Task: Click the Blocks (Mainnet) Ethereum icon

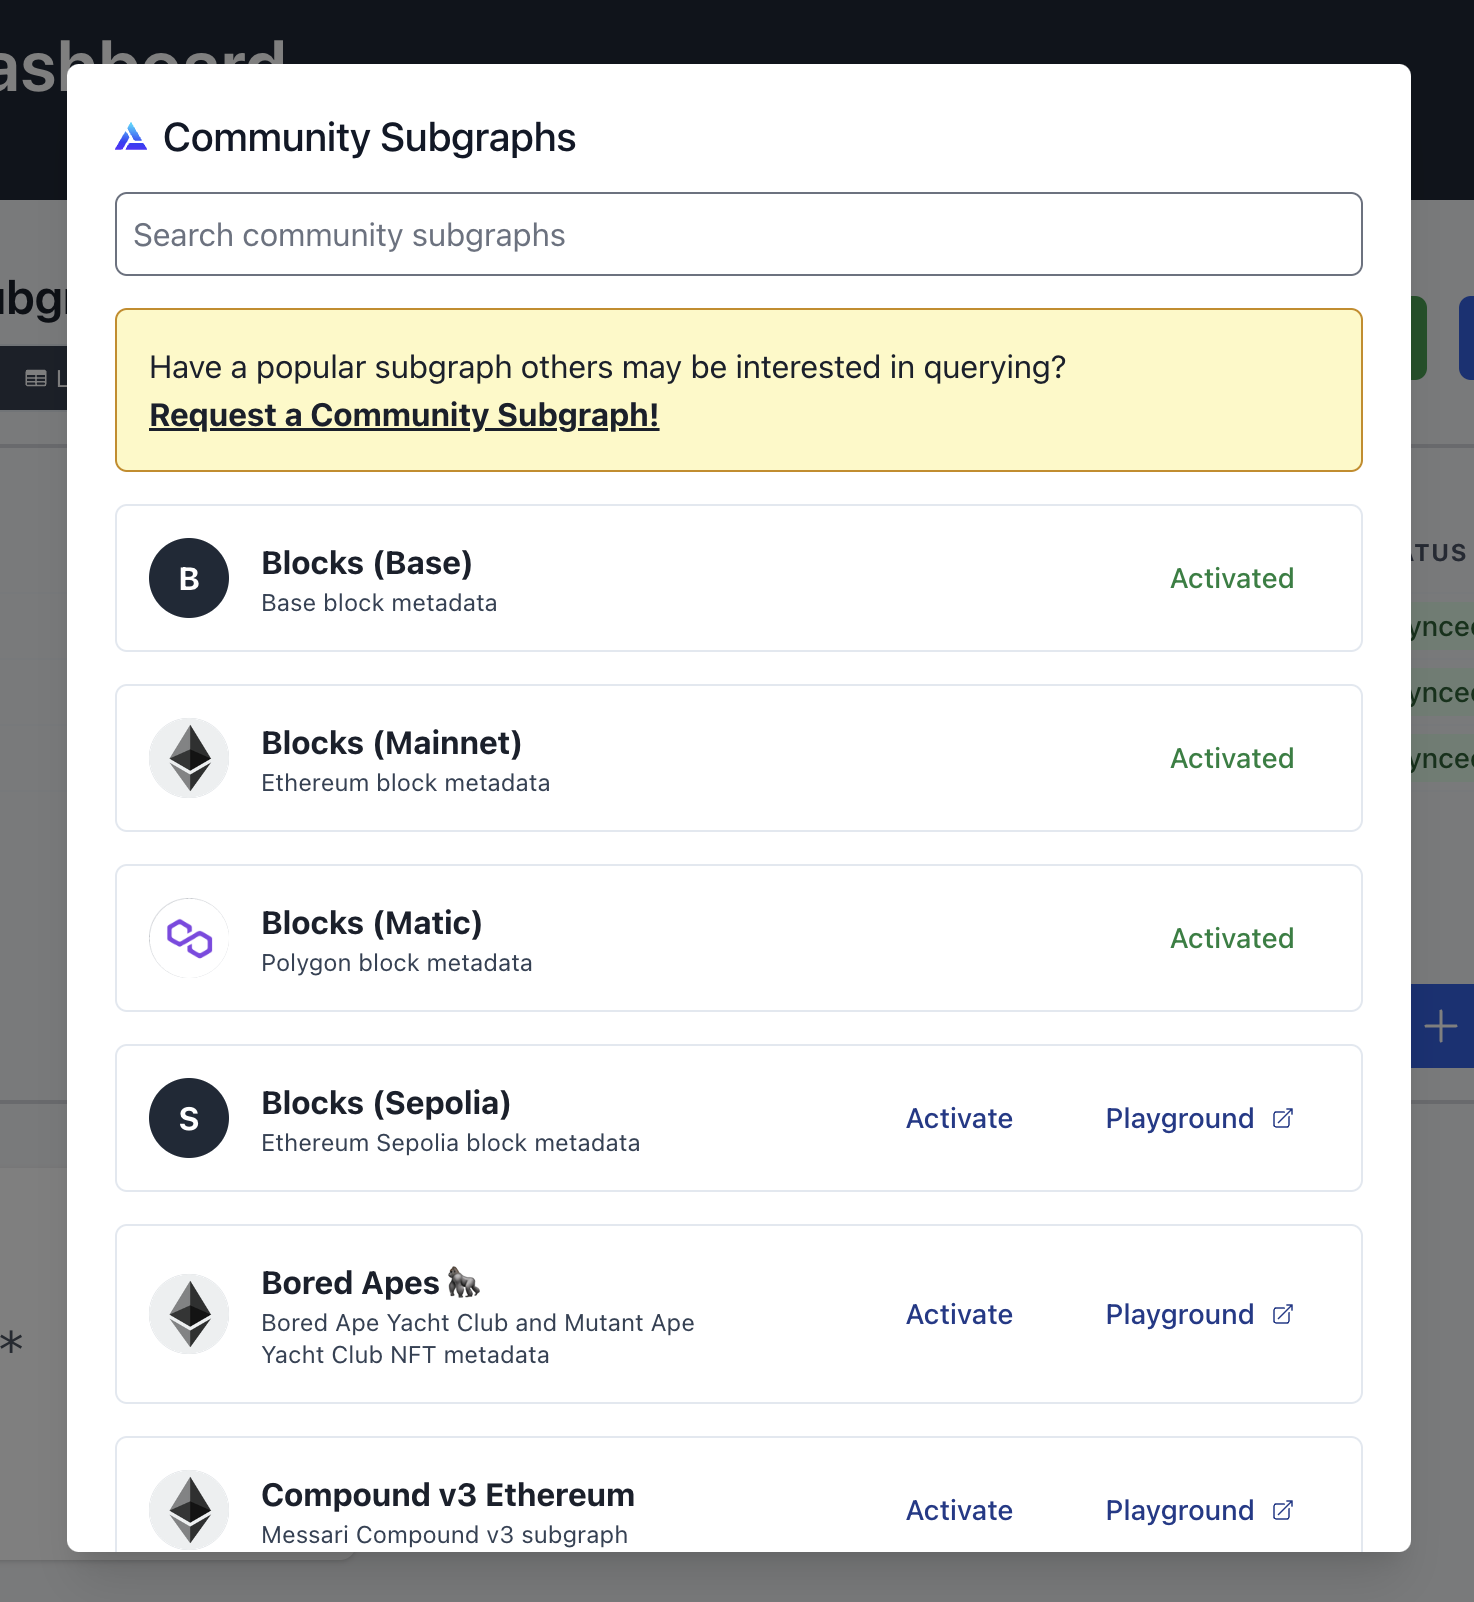Action: tap(189, 758)
